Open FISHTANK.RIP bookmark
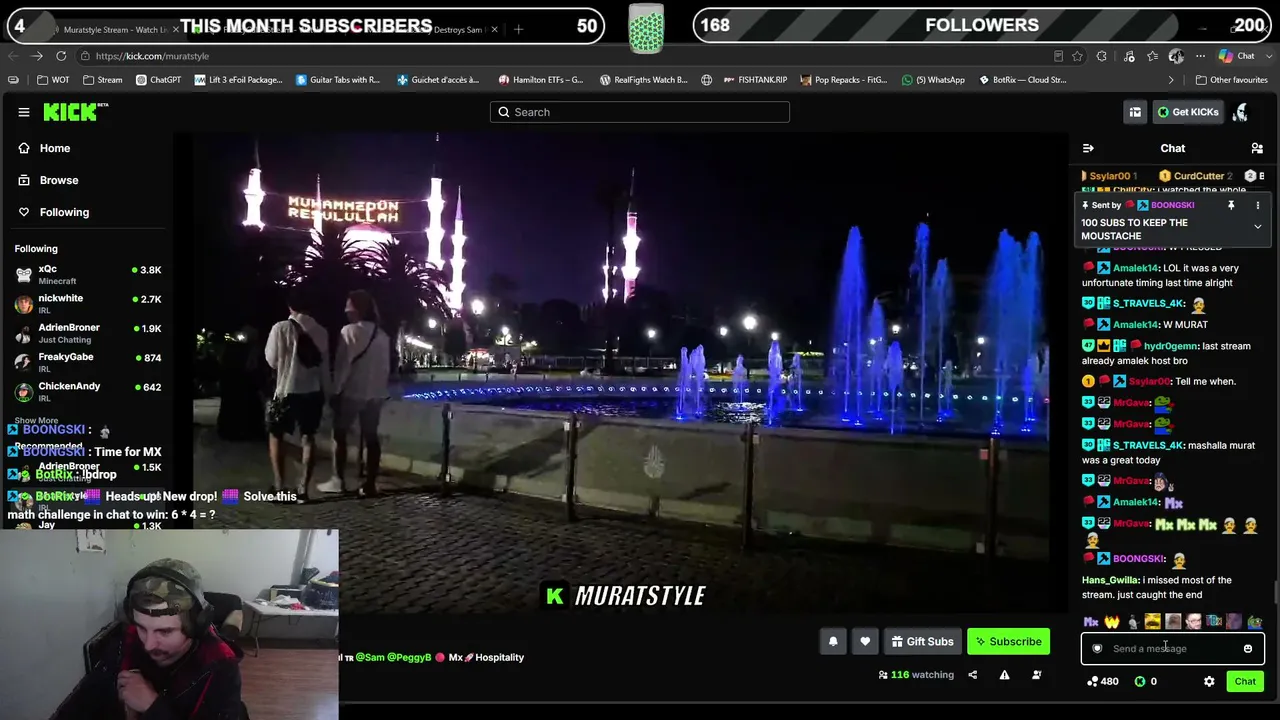This screenshot has height=720, width=1280. click(754, 80)
